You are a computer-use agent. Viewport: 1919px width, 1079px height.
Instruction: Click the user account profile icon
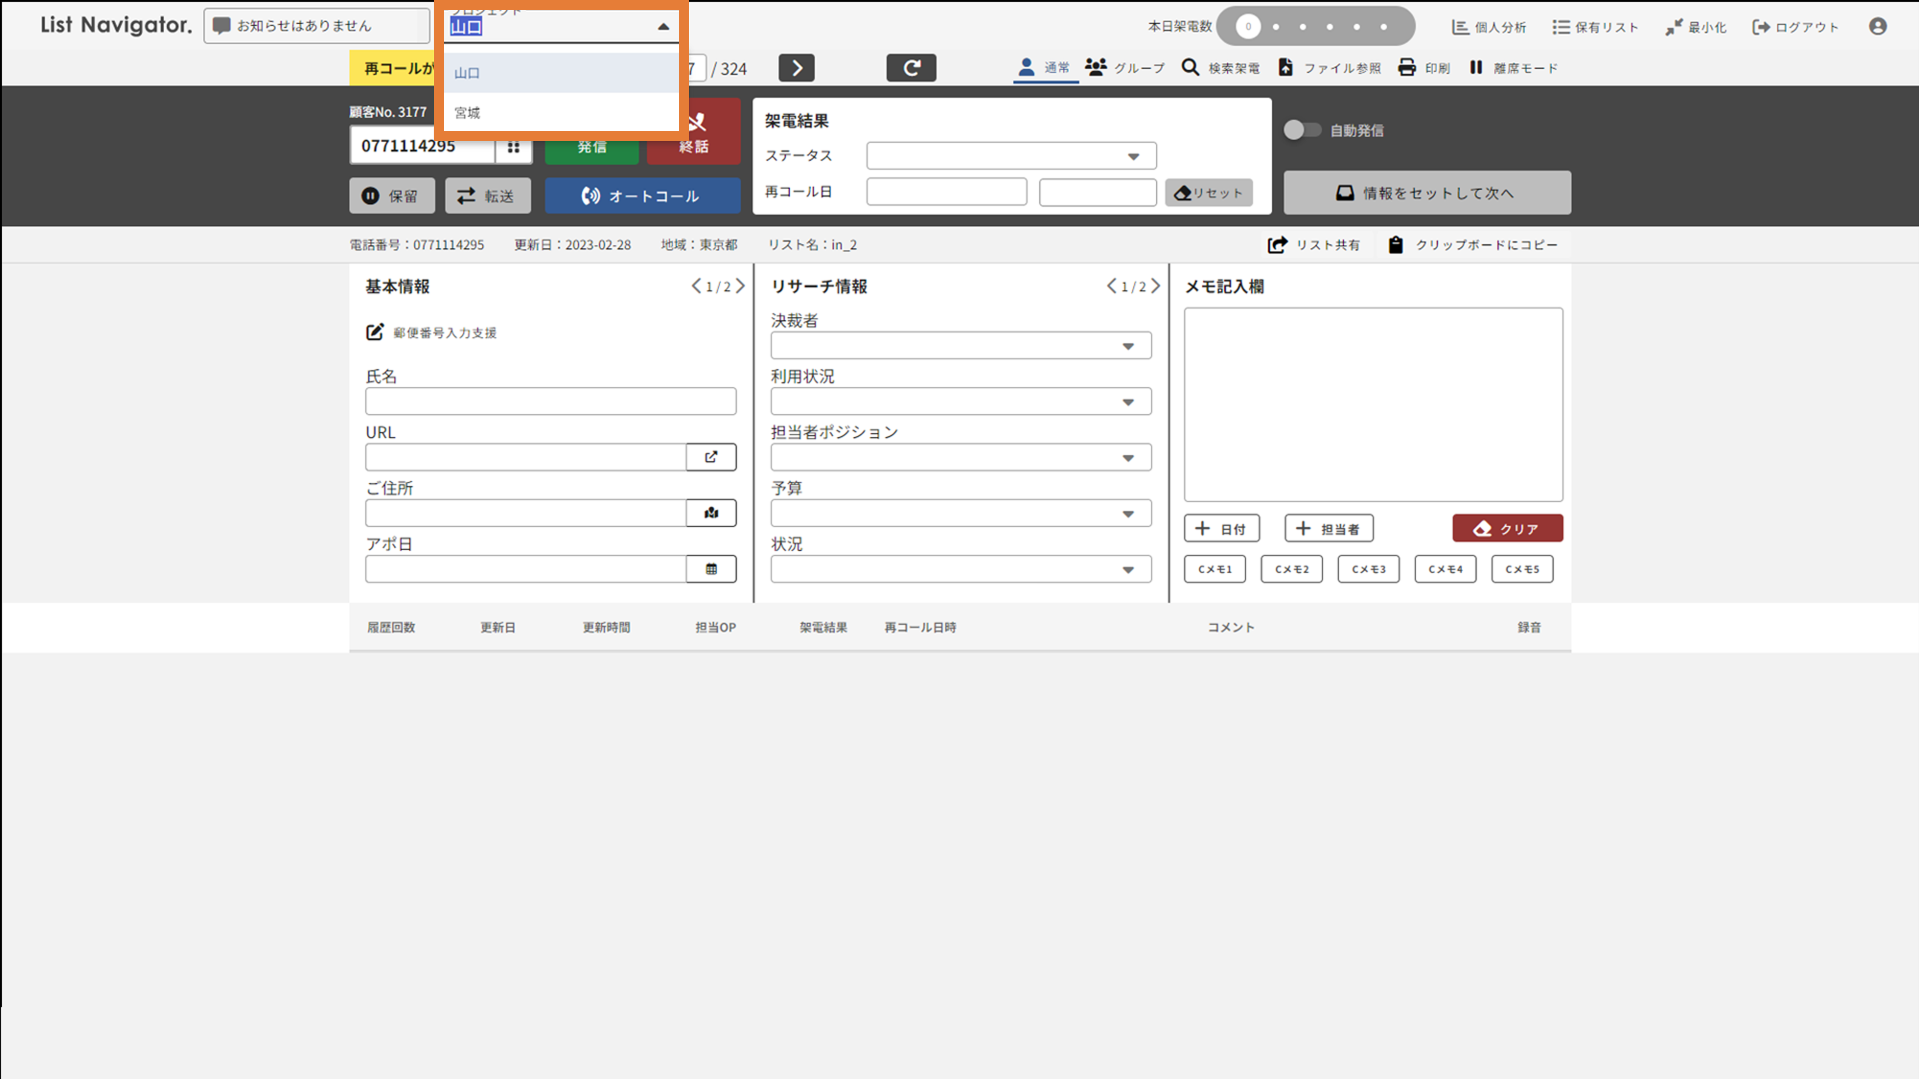pos(1877,27)
